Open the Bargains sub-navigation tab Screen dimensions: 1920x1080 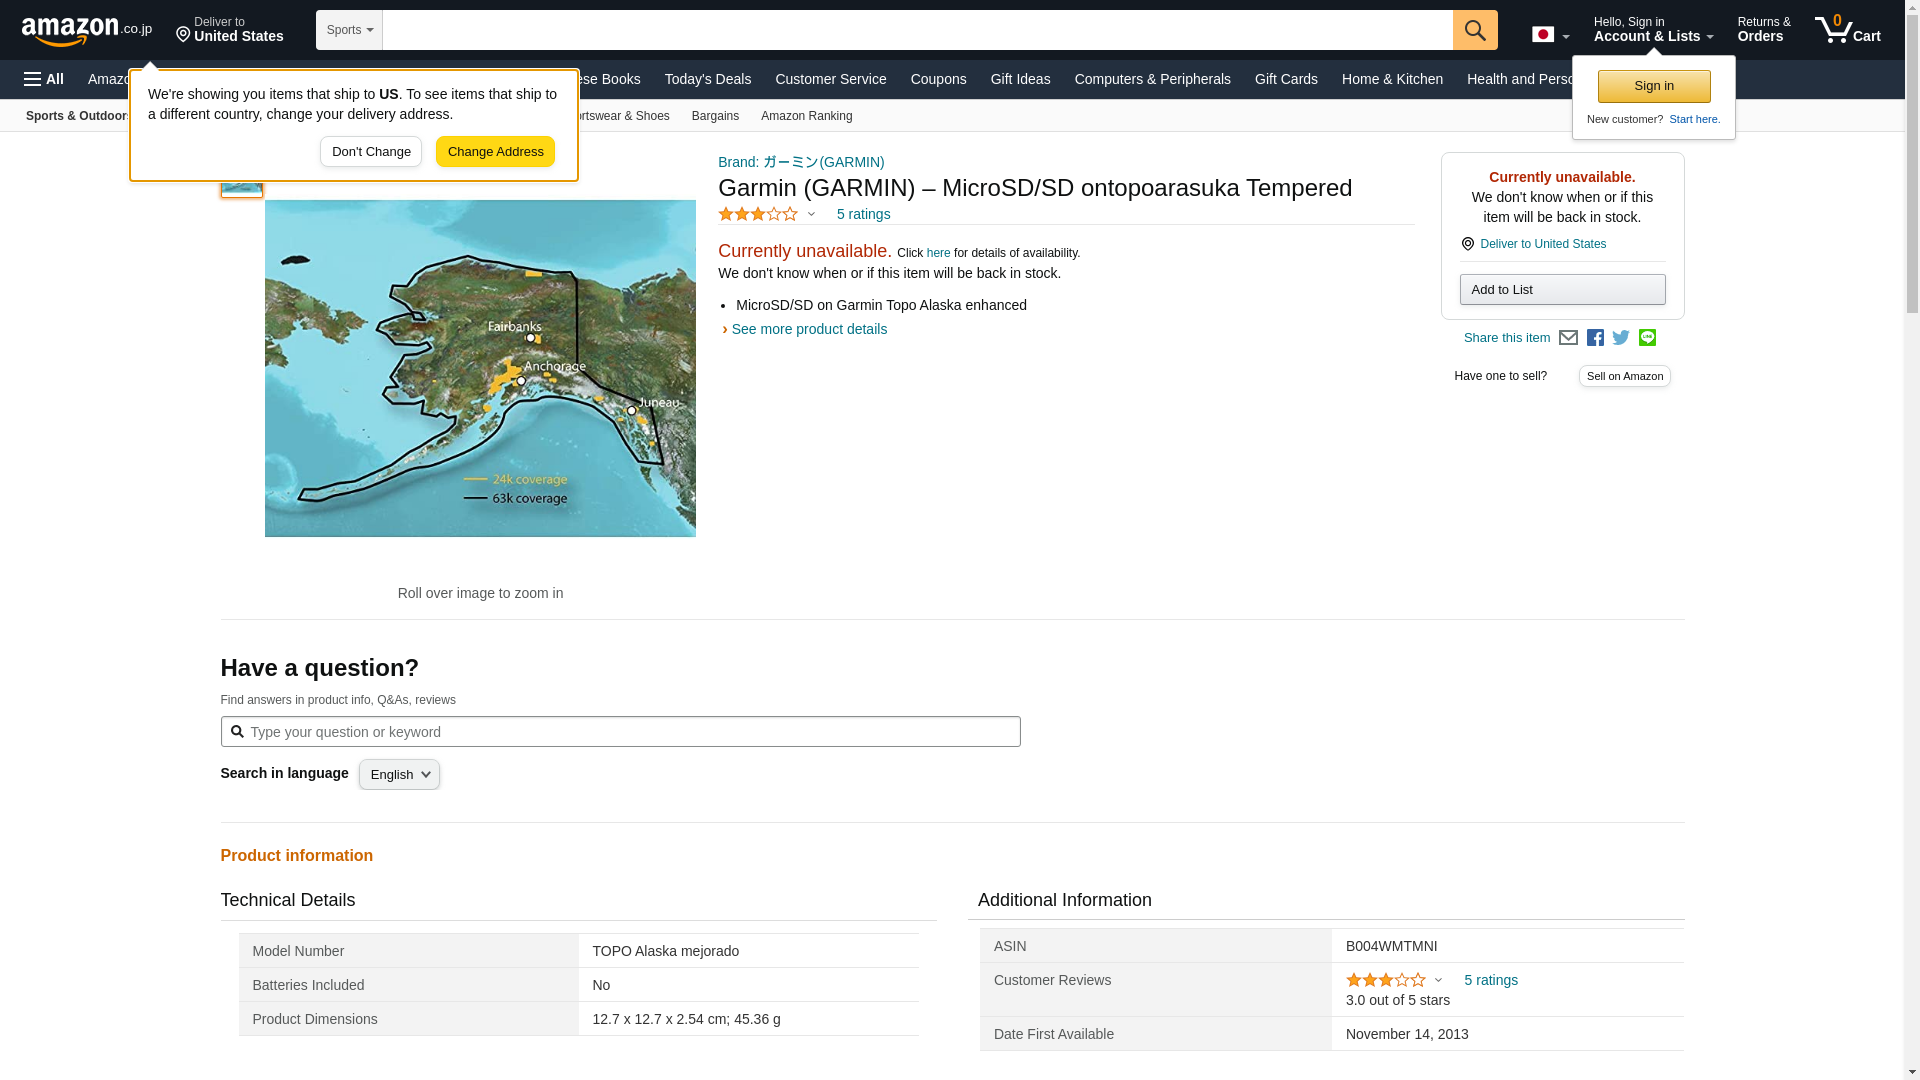click(x=715, y=116)
